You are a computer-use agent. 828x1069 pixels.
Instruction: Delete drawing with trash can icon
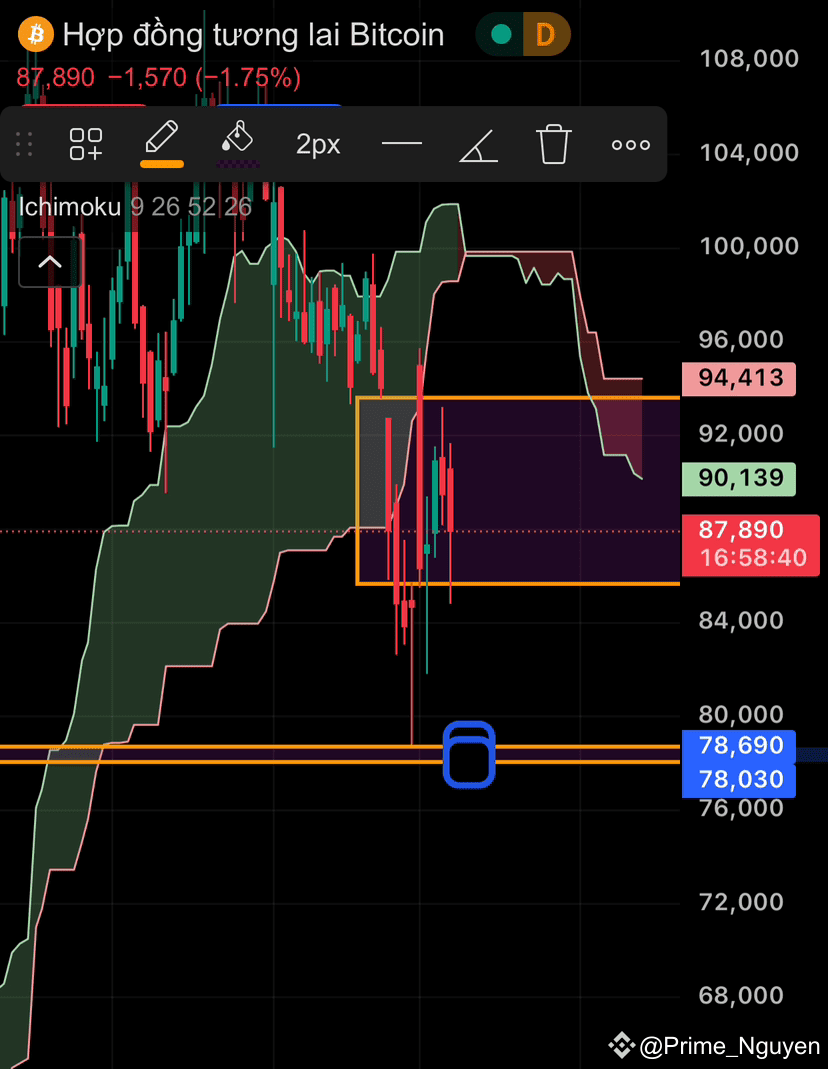(x=553, y=144)
